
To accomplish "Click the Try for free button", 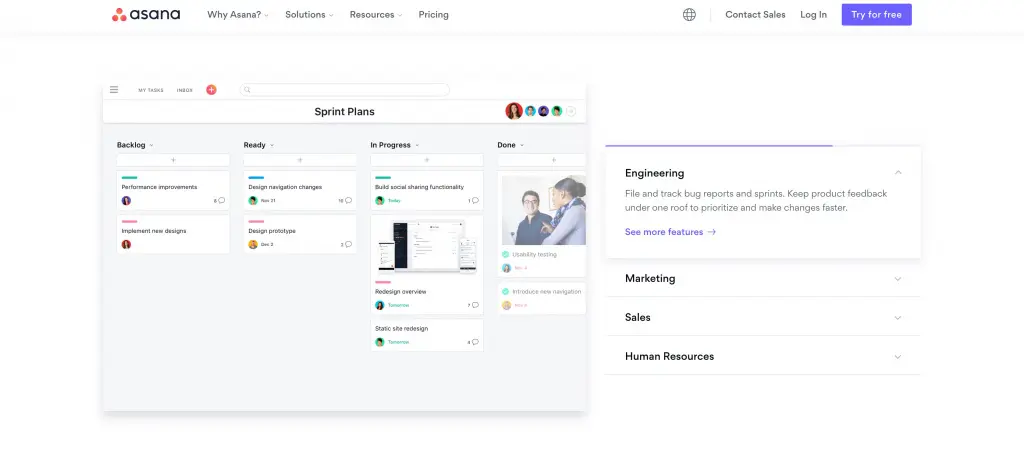I will [x=876, y=14].
